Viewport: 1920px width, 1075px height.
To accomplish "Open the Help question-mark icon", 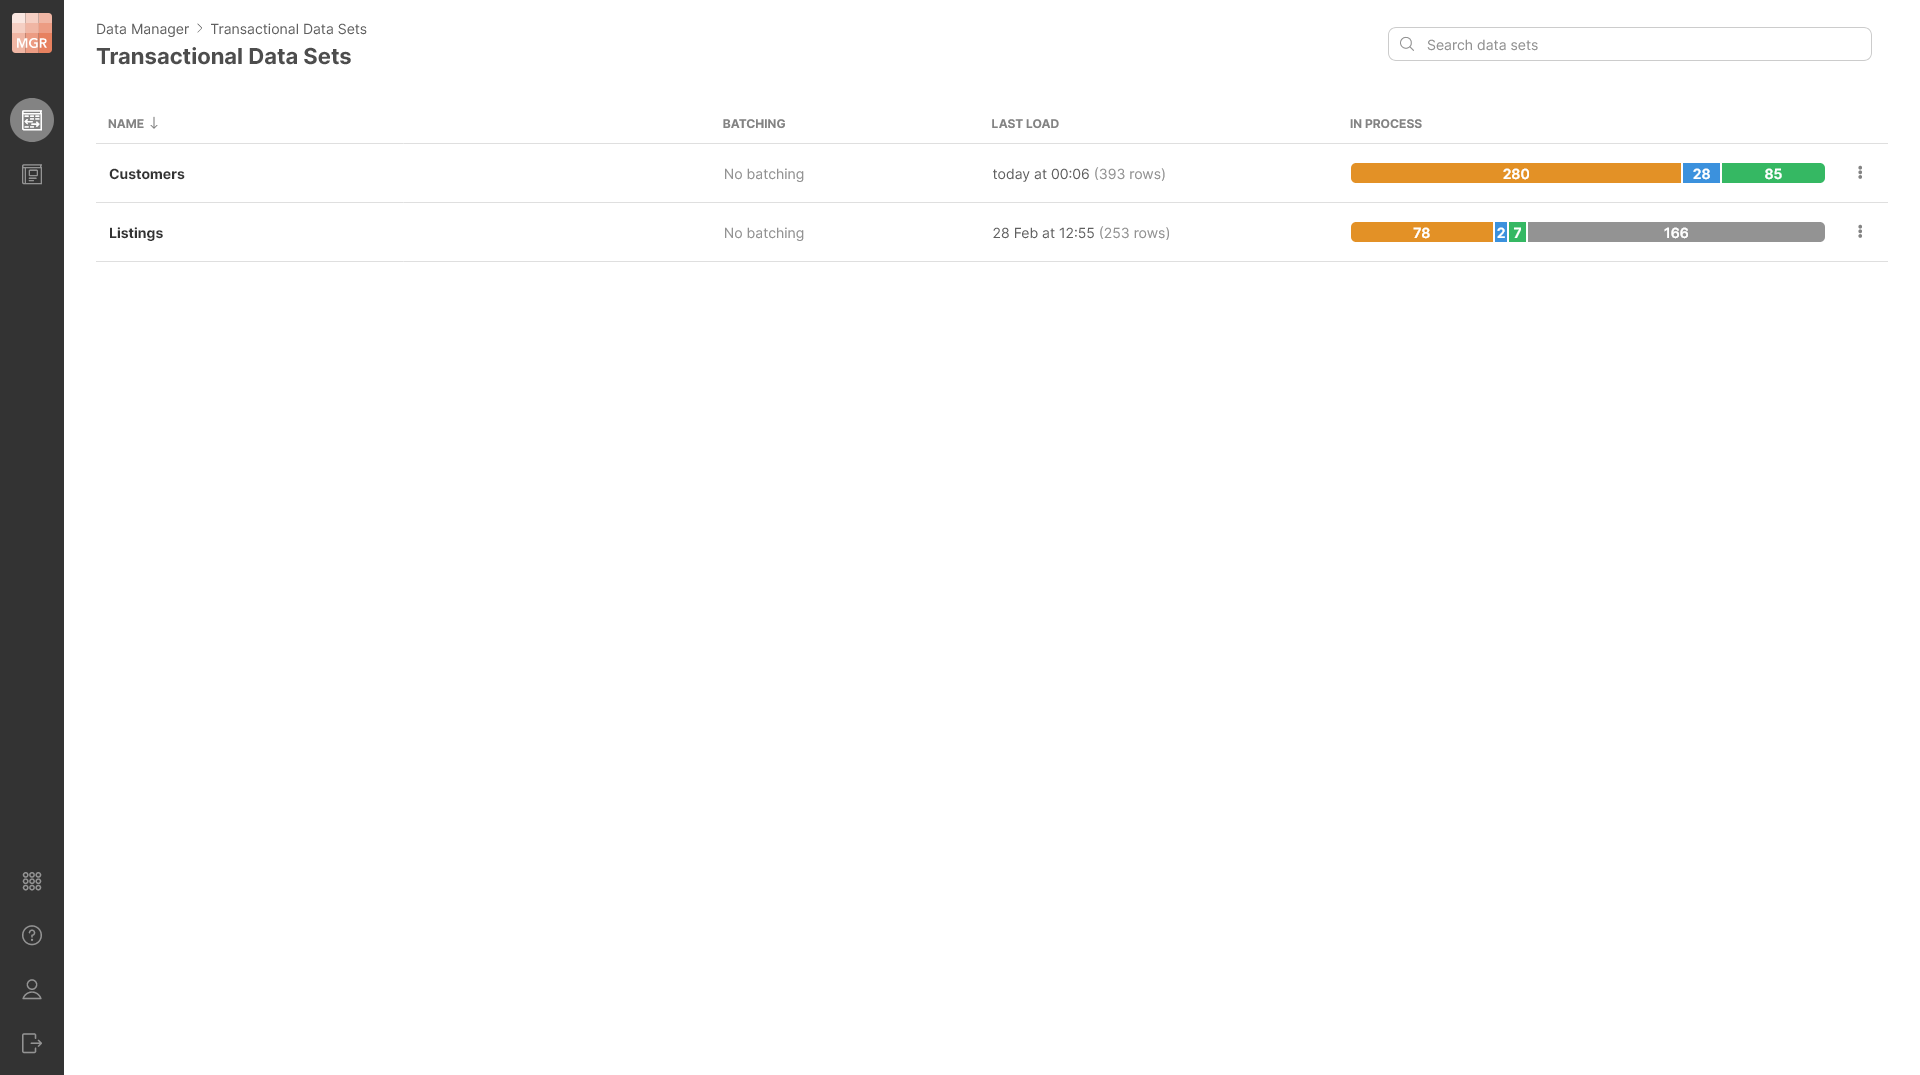I will coord(31,935).
